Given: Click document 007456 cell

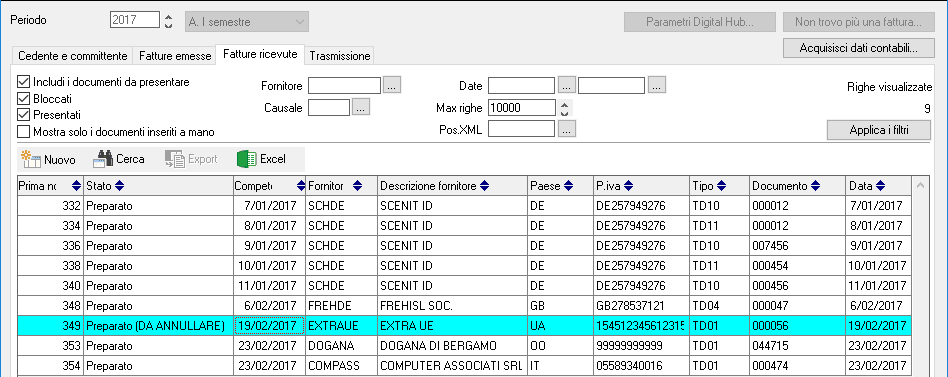Looking at the screenshot, I should click(x=797, y=245).
